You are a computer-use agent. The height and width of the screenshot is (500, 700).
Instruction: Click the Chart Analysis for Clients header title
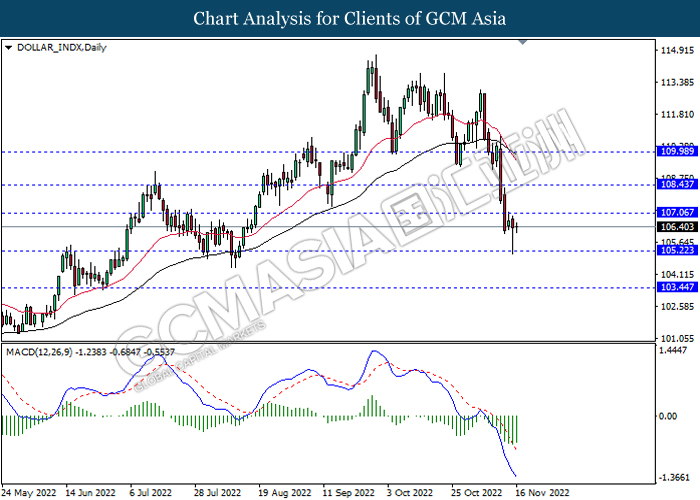click(350, 18)
